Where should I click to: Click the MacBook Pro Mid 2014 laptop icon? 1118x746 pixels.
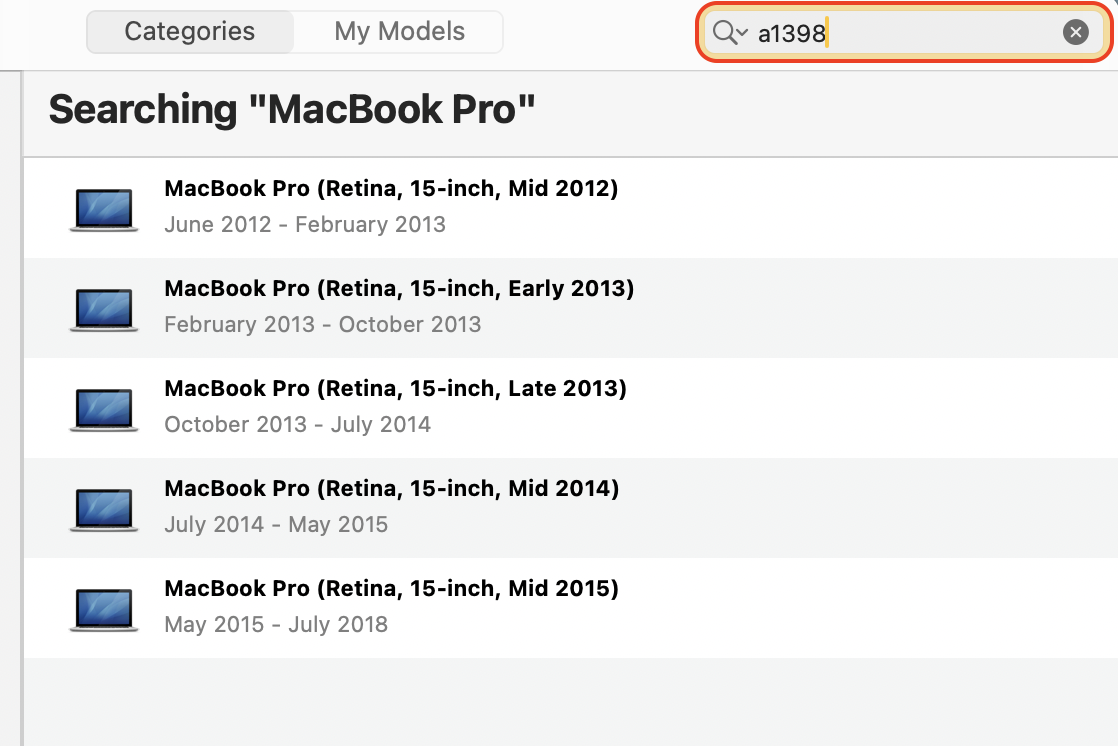click(103, 507)
